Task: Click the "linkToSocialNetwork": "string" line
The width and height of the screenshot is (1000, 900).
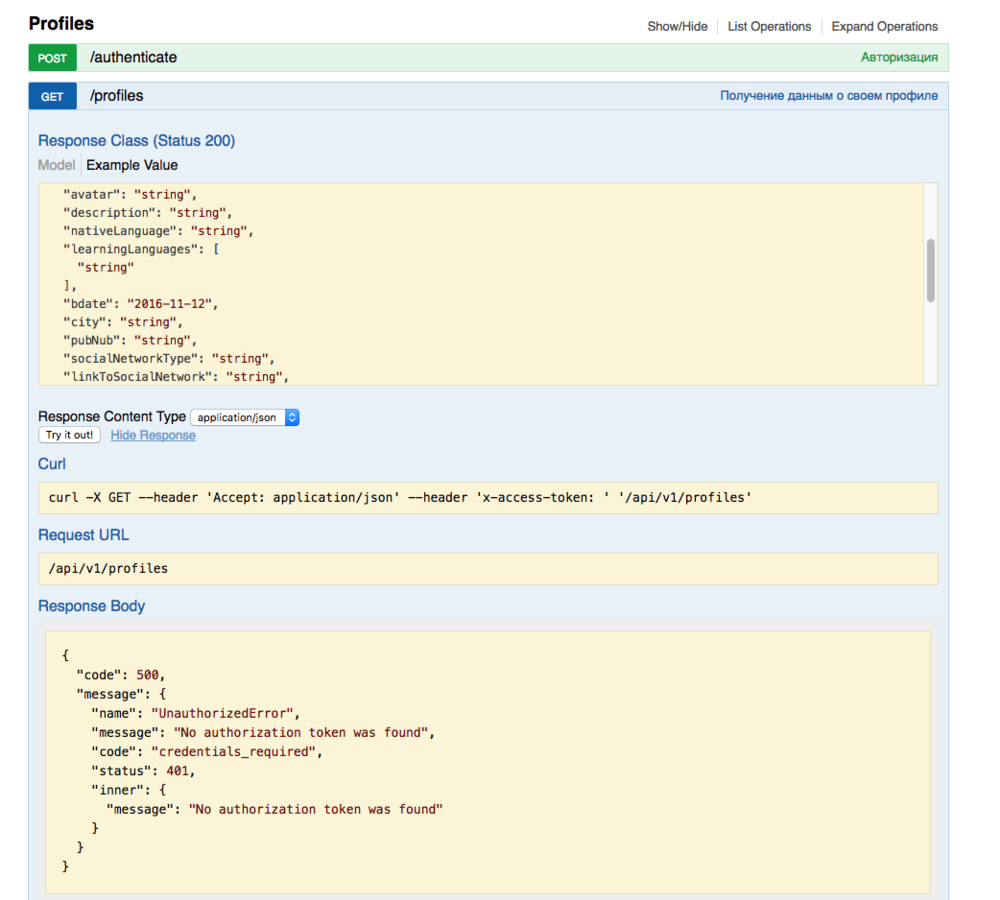Action: click(x=176, y=377)
